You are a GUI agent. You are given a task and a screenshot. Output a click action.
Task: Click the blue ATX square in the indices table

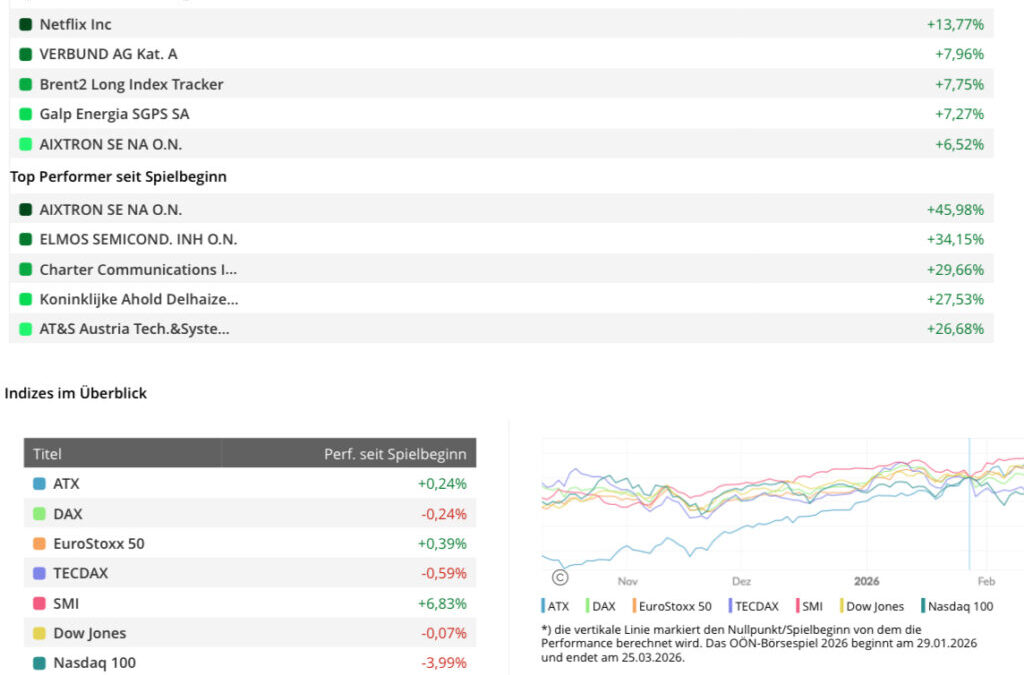click(39, 484)
